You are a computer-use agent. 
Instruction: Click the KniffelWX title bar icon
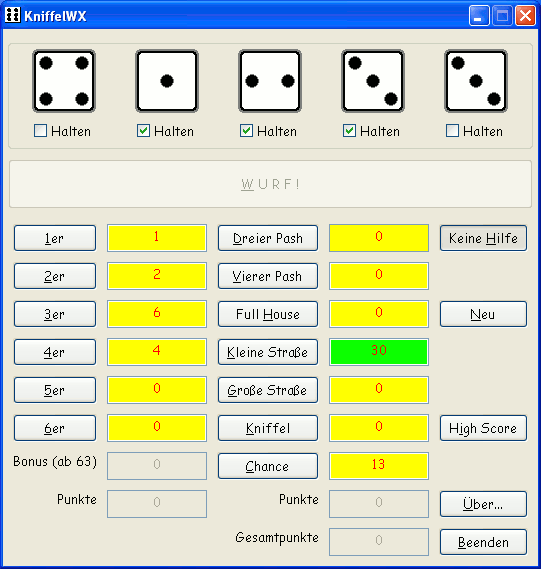(13, 15)
